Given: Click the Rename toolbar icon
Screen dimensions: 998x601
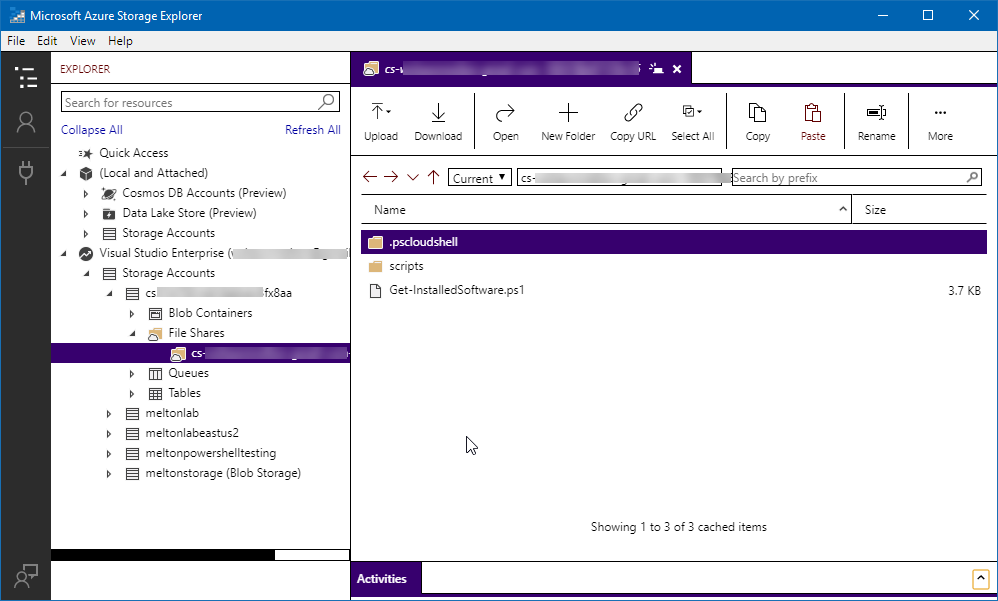Looking at the screenshot, I should point(876,112).
